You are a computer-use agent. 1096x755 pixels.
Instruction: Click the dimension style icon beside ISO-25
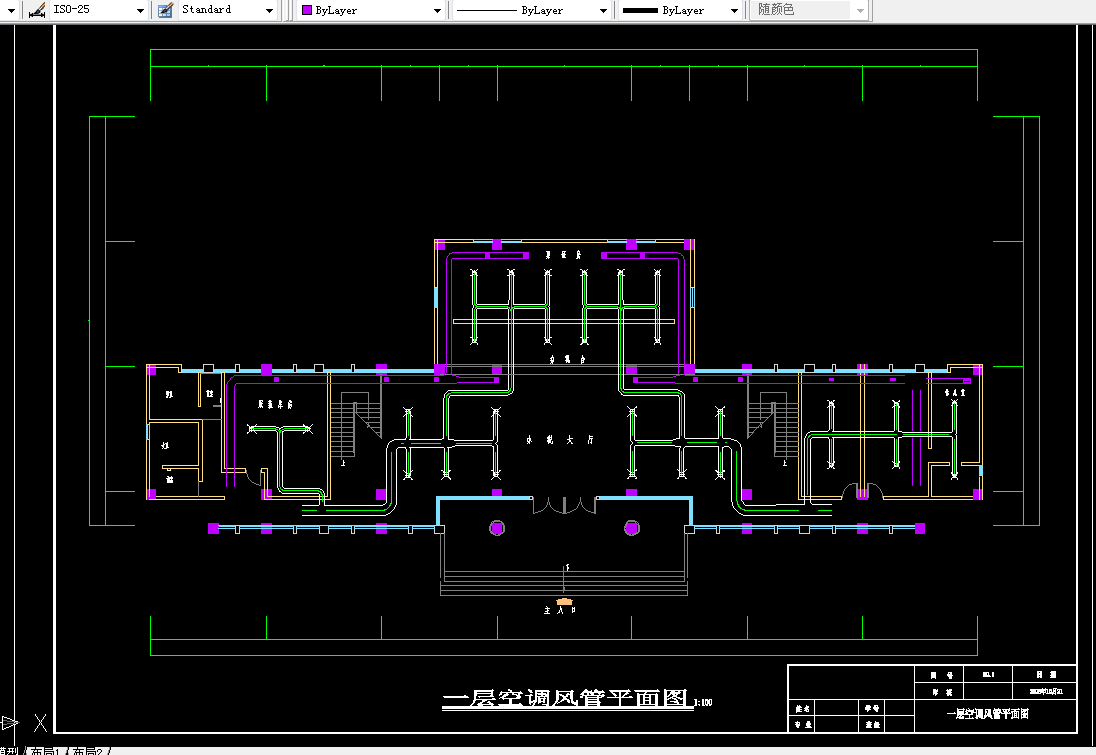click(x=36, y=10)
